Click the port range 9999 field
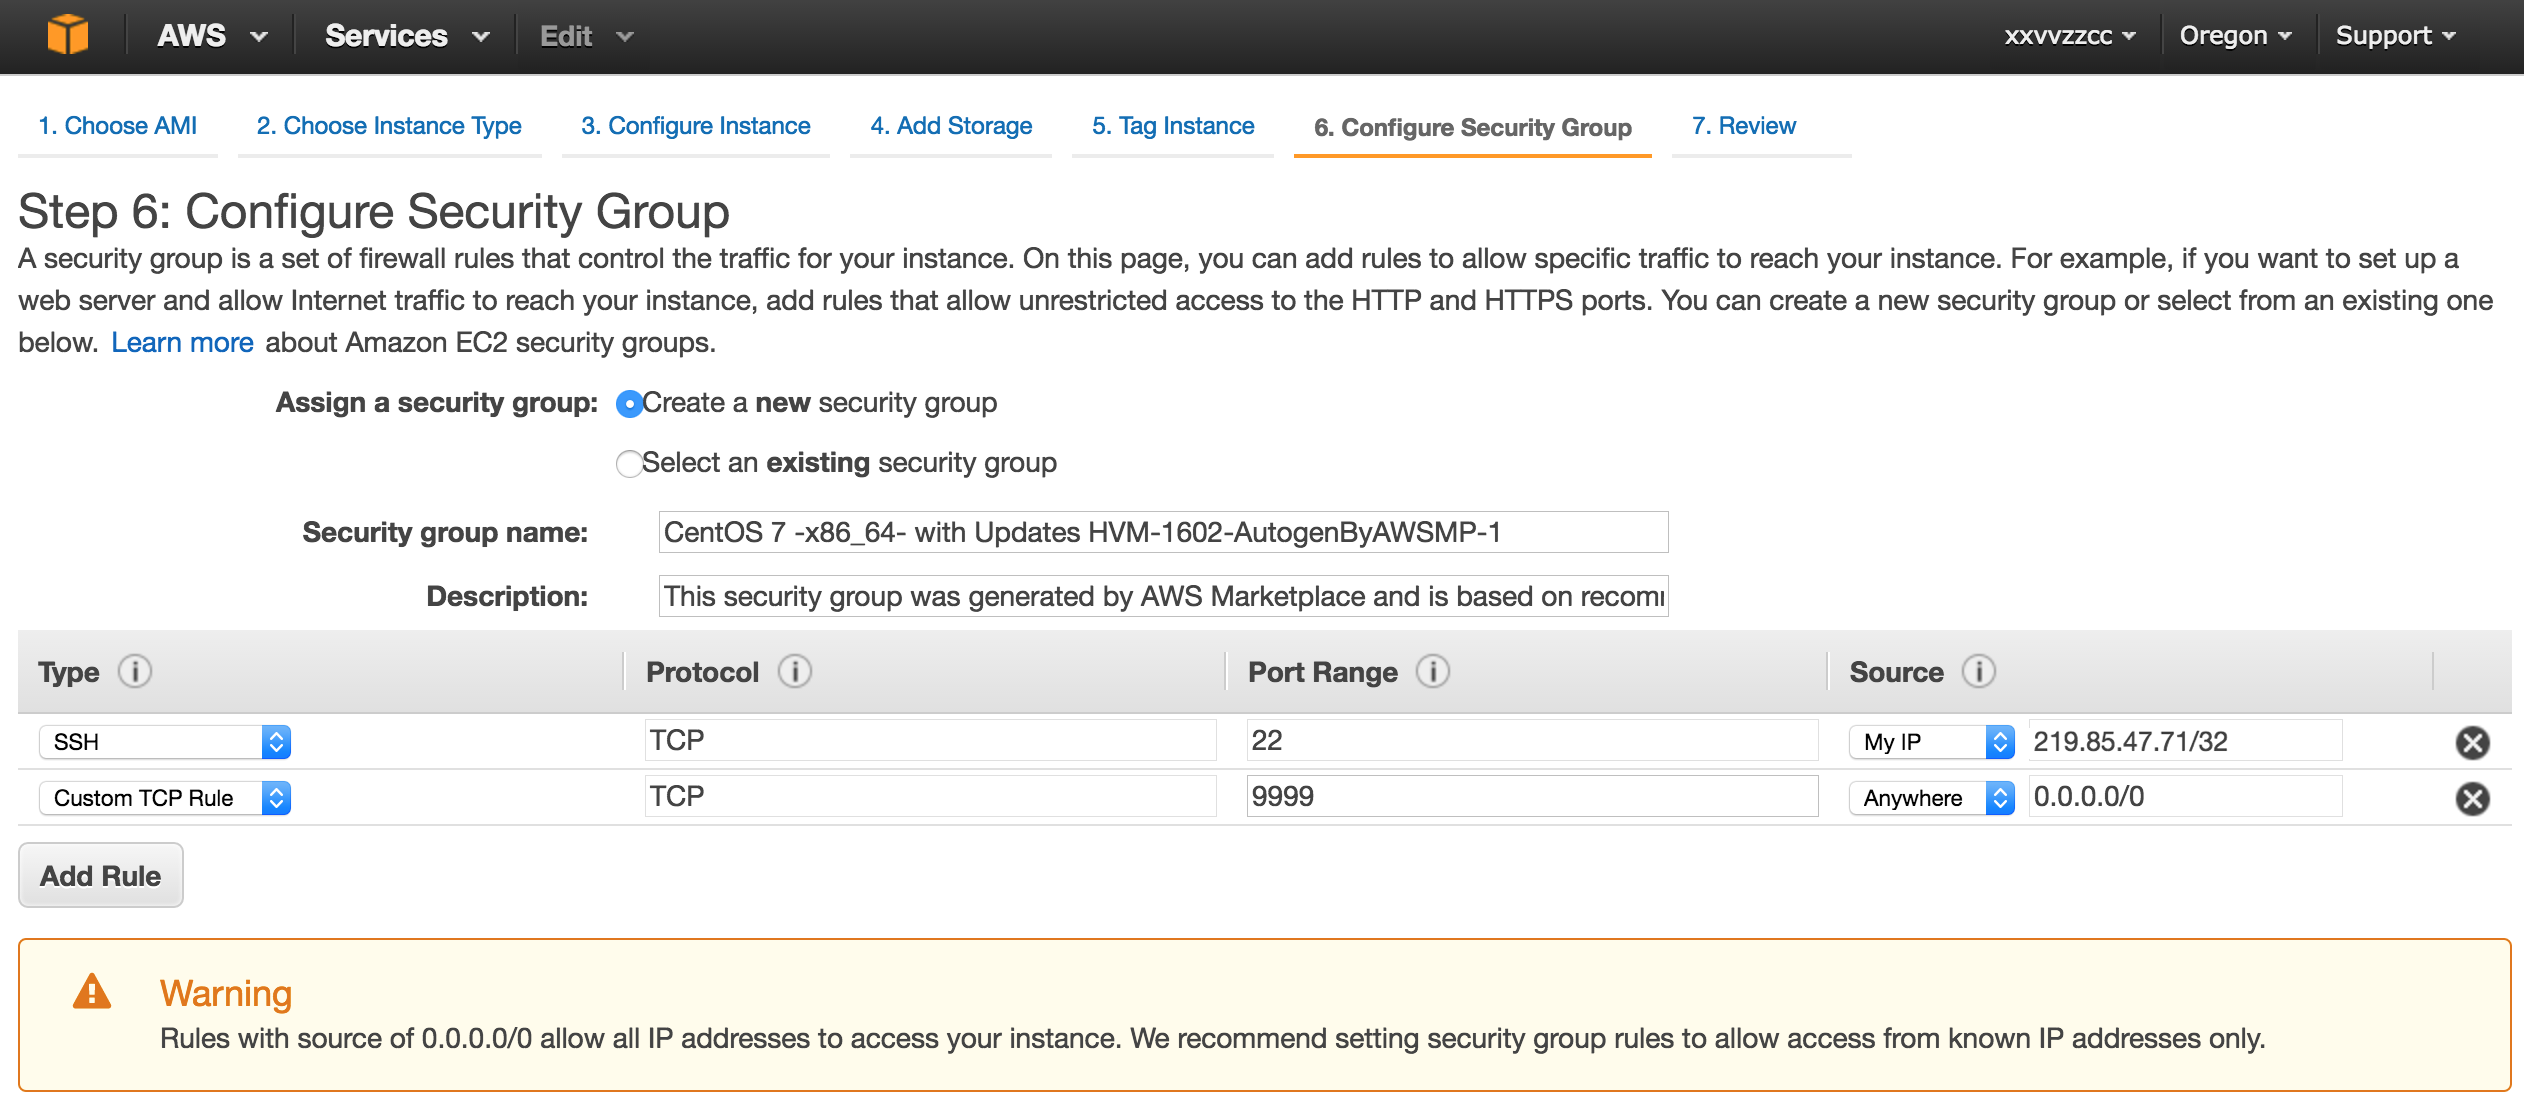2524x1104 pixels. pos(1532,797)
